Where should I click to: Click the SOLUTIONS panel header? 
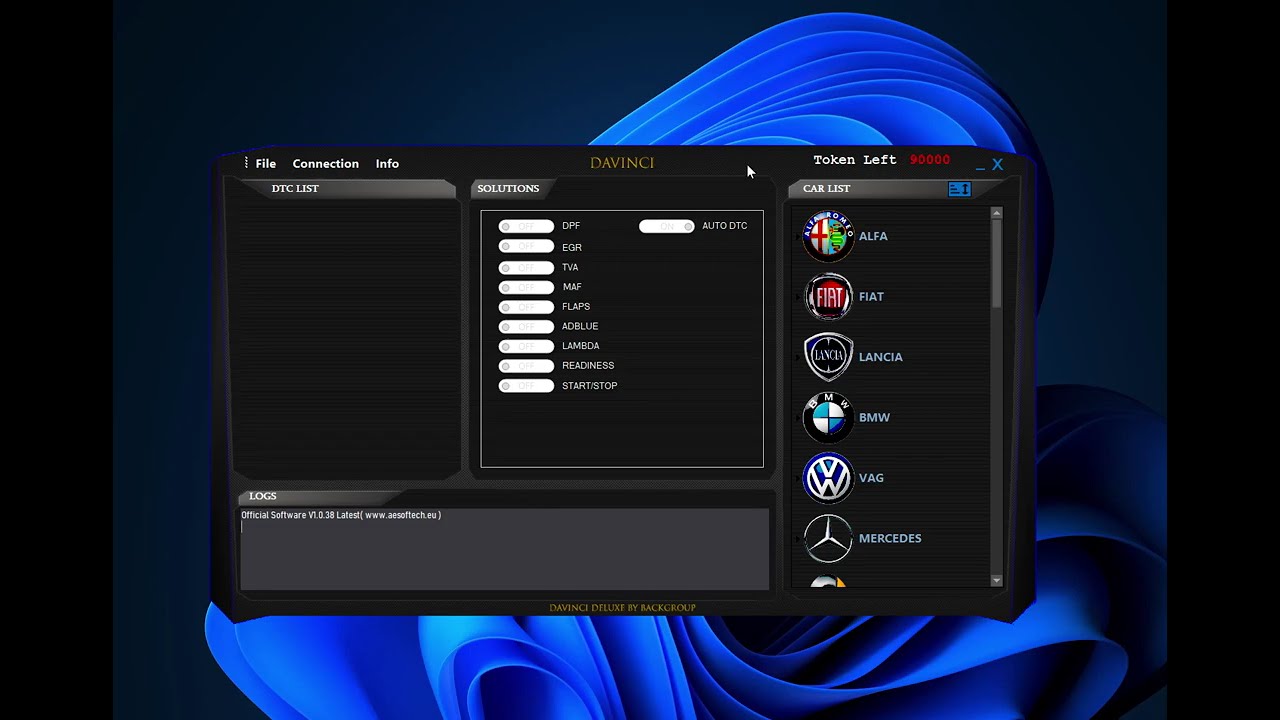coord(508,188)
